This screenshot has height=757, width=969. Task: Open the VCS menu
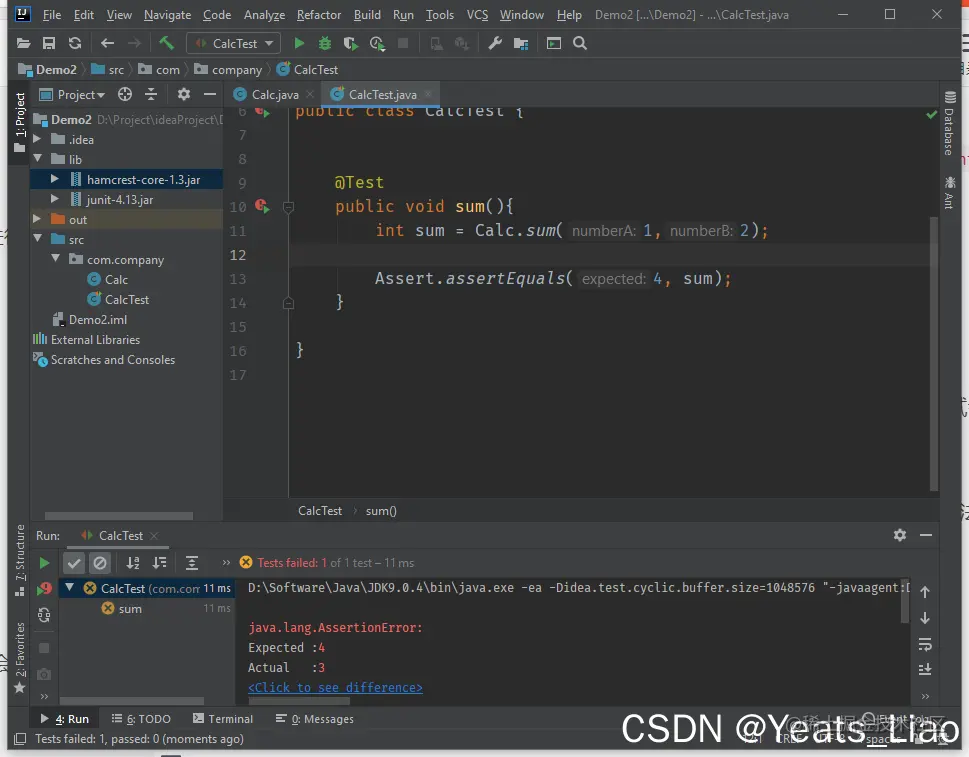(x=477, y=15)
